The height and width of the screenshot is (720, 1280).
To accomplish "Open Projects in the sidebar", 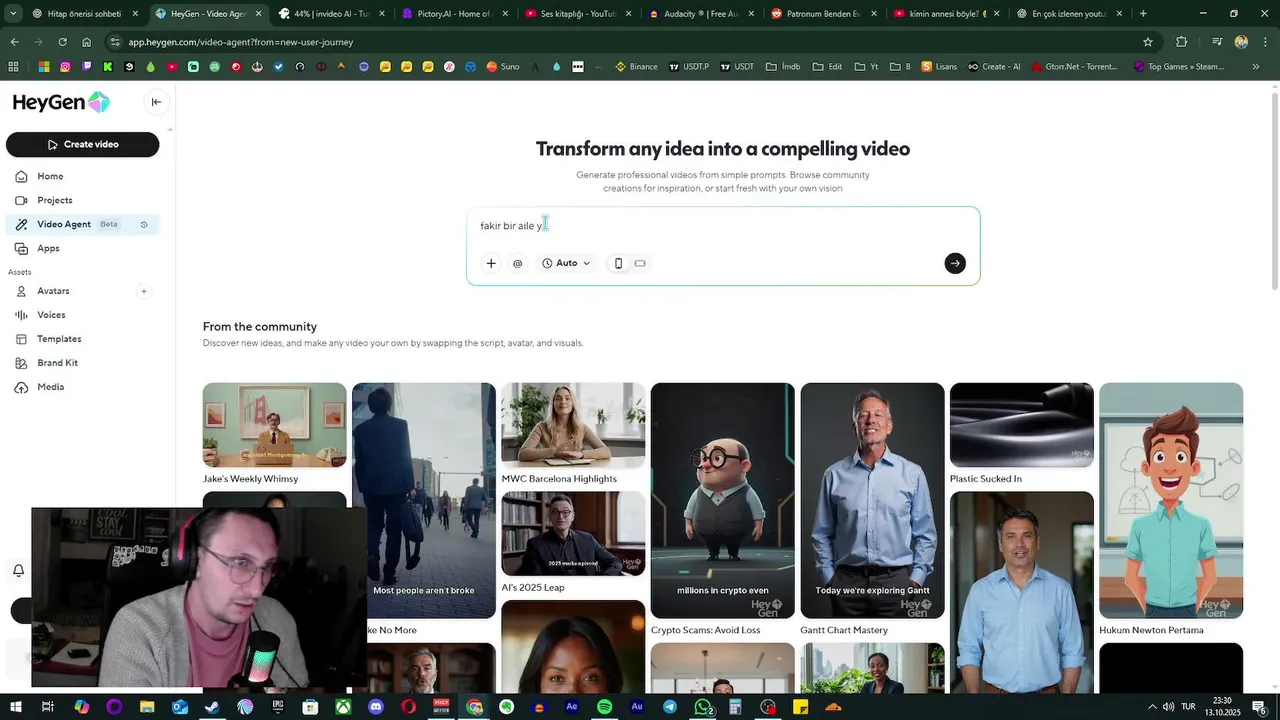I will click(x=54, y=200).
